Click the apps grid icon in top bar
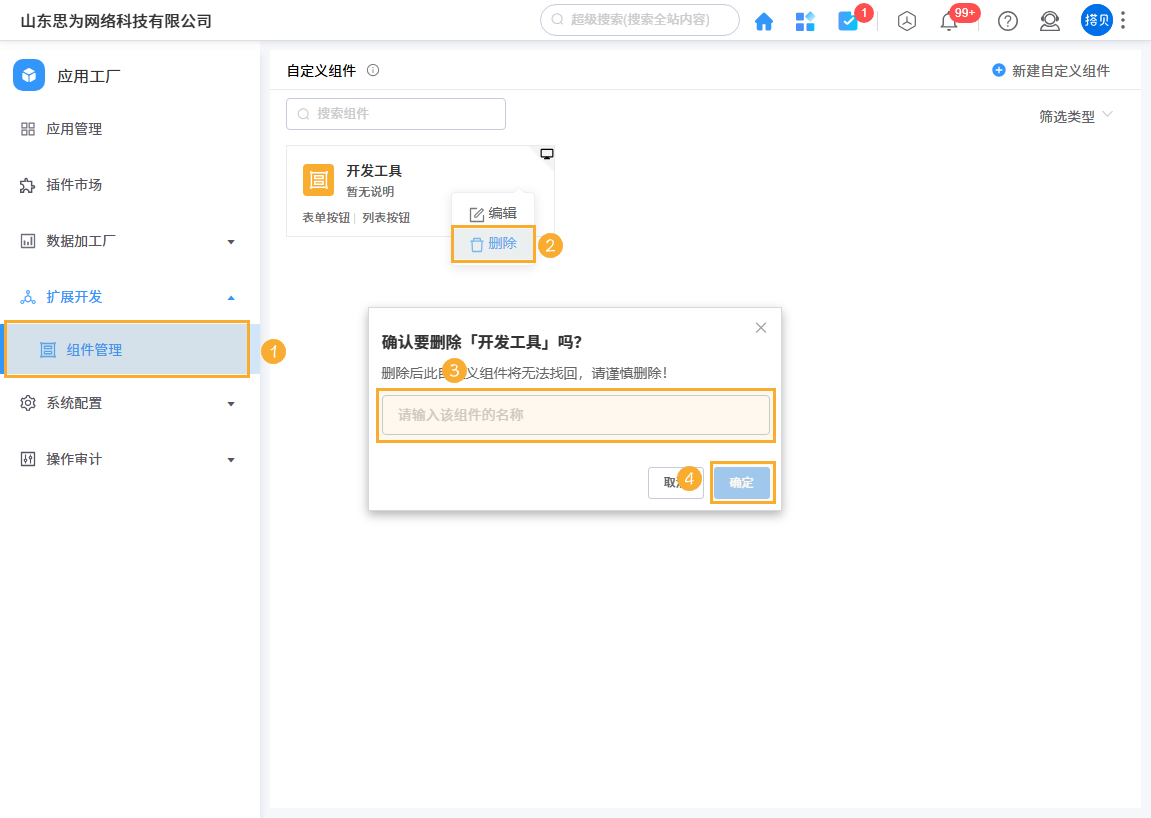 (805, 20)
